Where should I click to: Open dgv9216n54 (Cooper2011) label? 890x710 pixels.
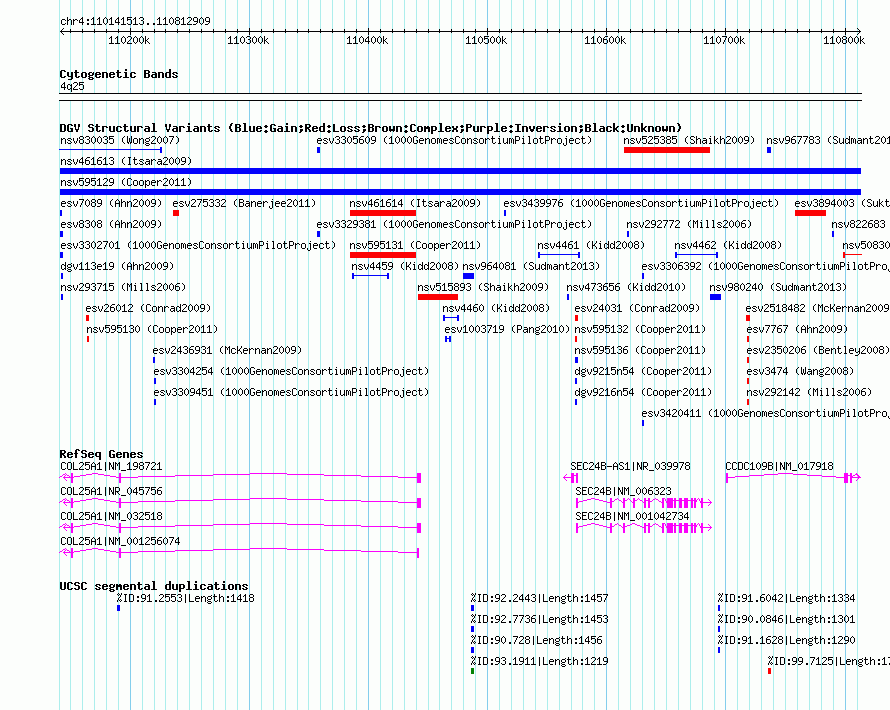tap(643, 392)
